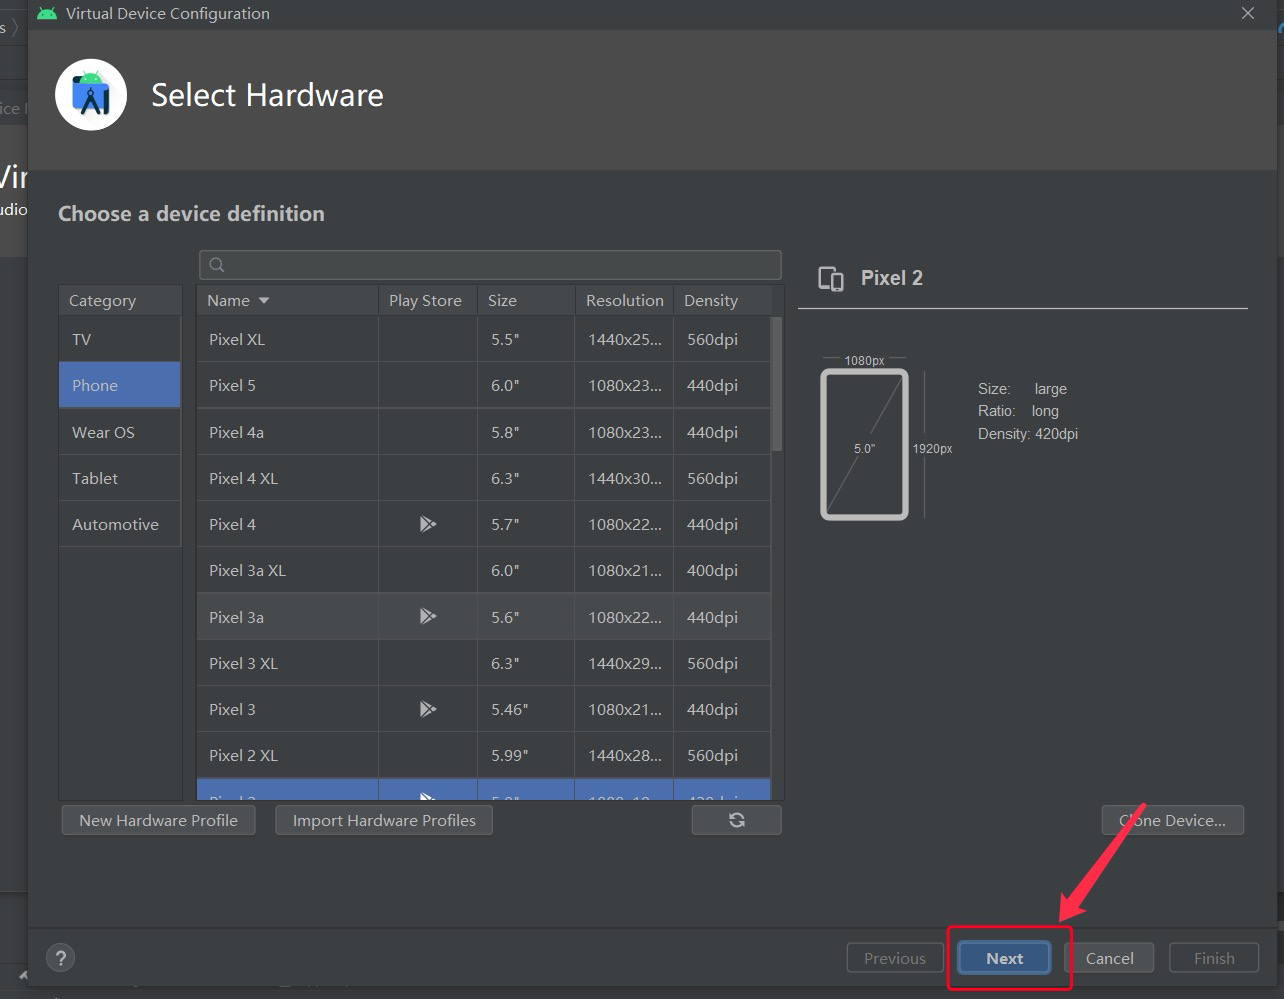
Task: Click the 400dpi density cell
Action: (x=722, y=570)
